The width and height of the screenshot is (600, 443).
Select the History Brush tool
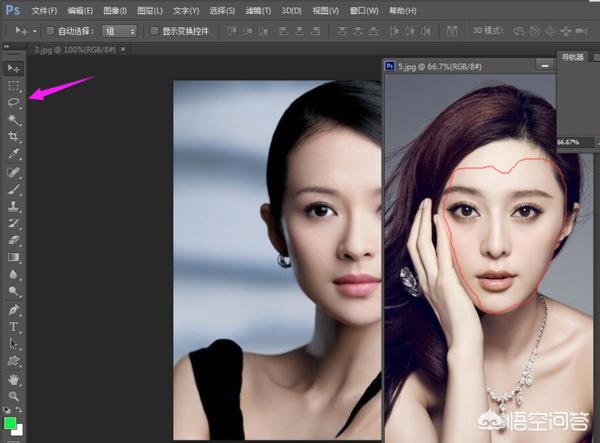pyautogui.click(x=13, y=223)
